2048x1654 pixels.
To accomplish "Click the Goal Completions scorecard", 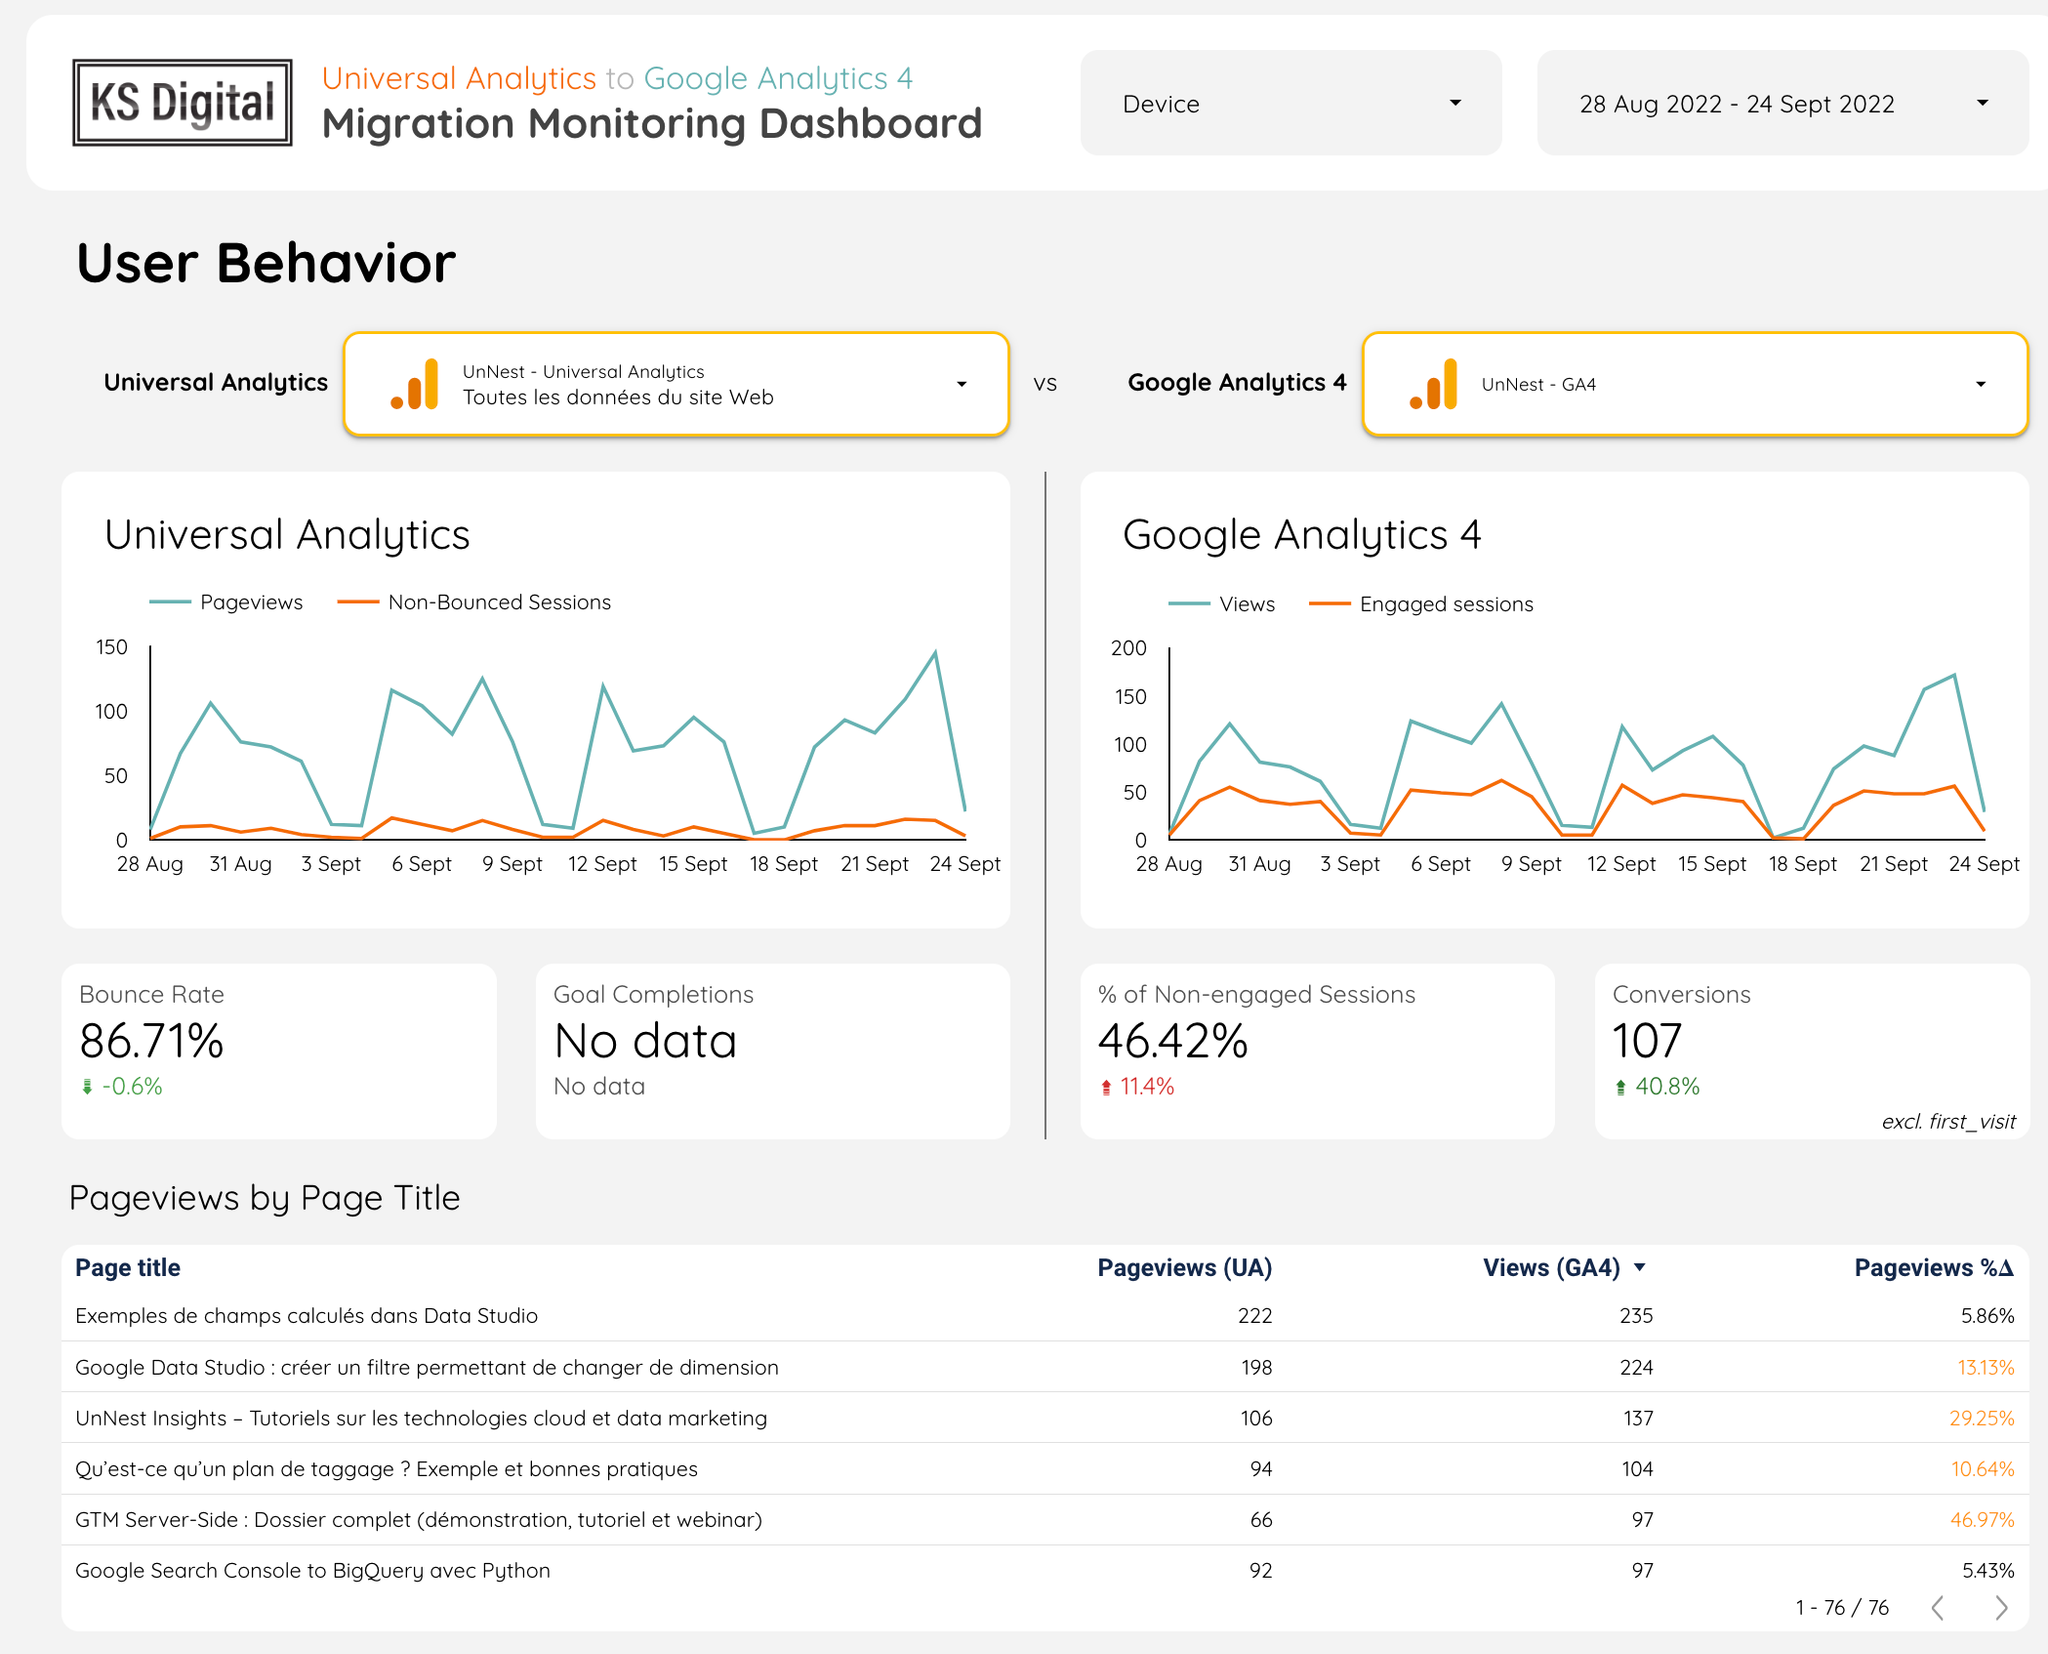I will tap(773, 1051).
